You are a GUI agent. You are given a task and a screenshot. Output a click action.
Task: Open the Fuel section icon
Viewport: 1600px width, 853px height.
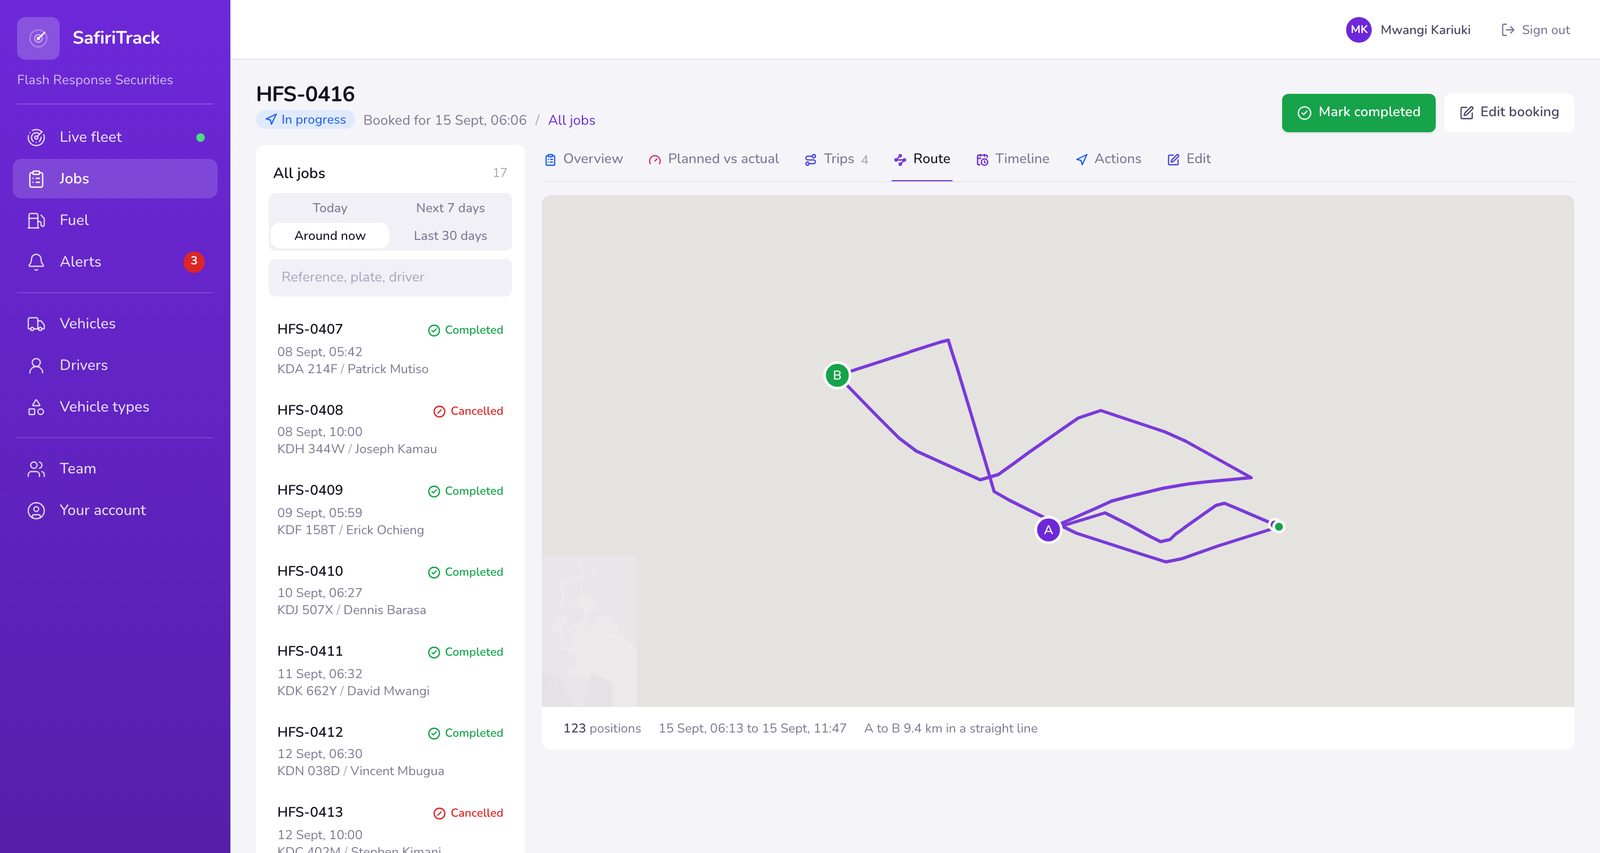pyautogui.click(x=36, y=220)
